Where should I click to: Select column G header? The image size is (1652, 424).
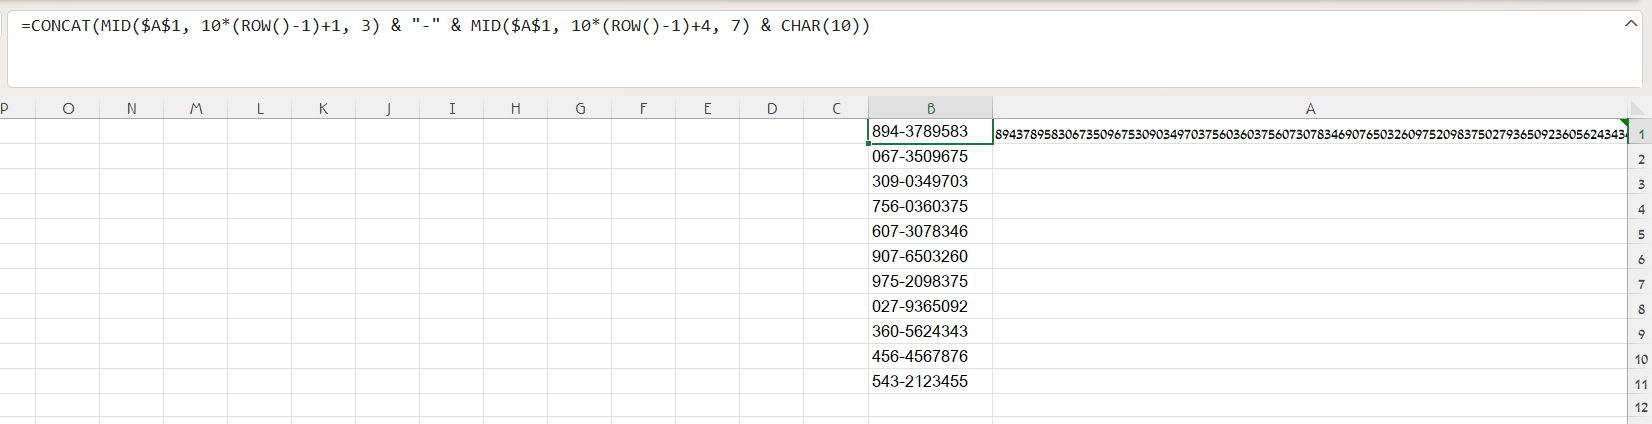(580, 108)
